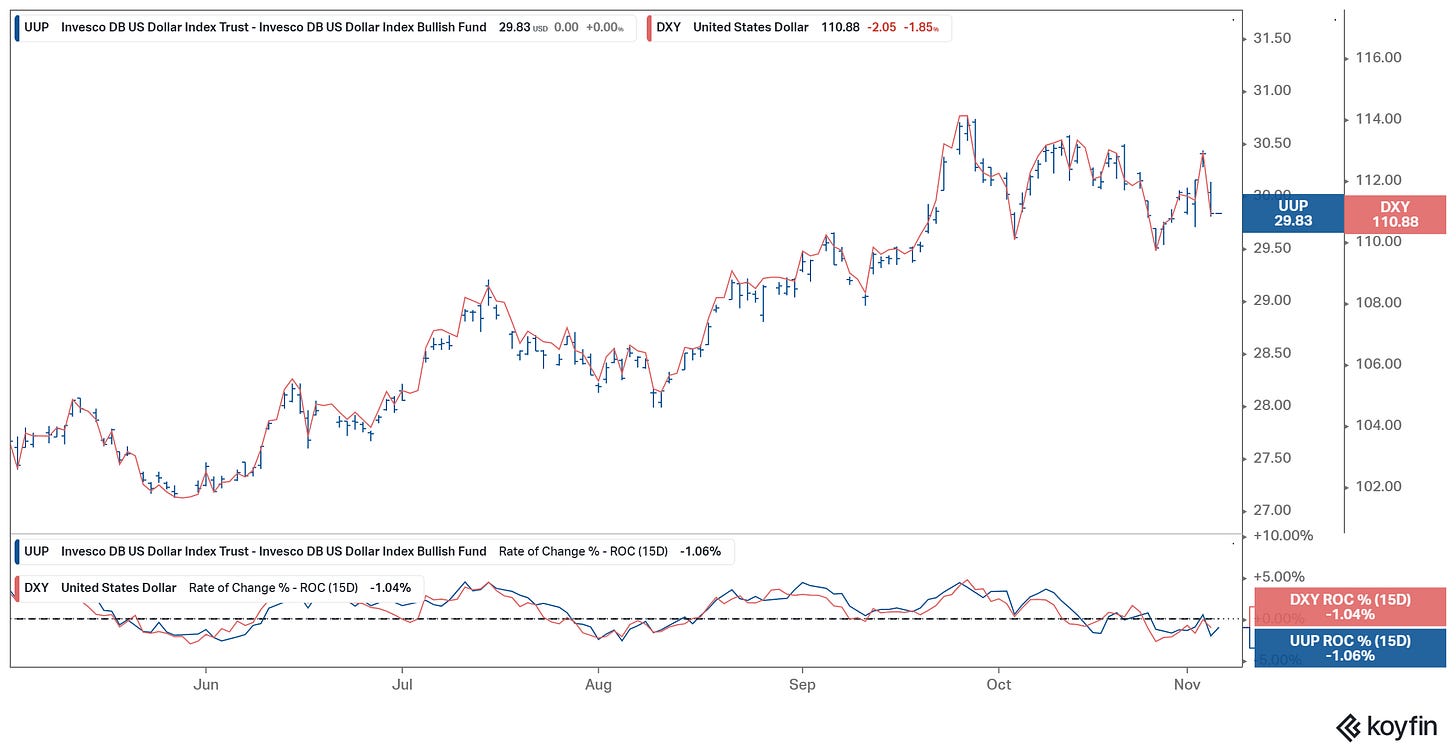Click the blue UUP color bar in top legend

[18, 28]
